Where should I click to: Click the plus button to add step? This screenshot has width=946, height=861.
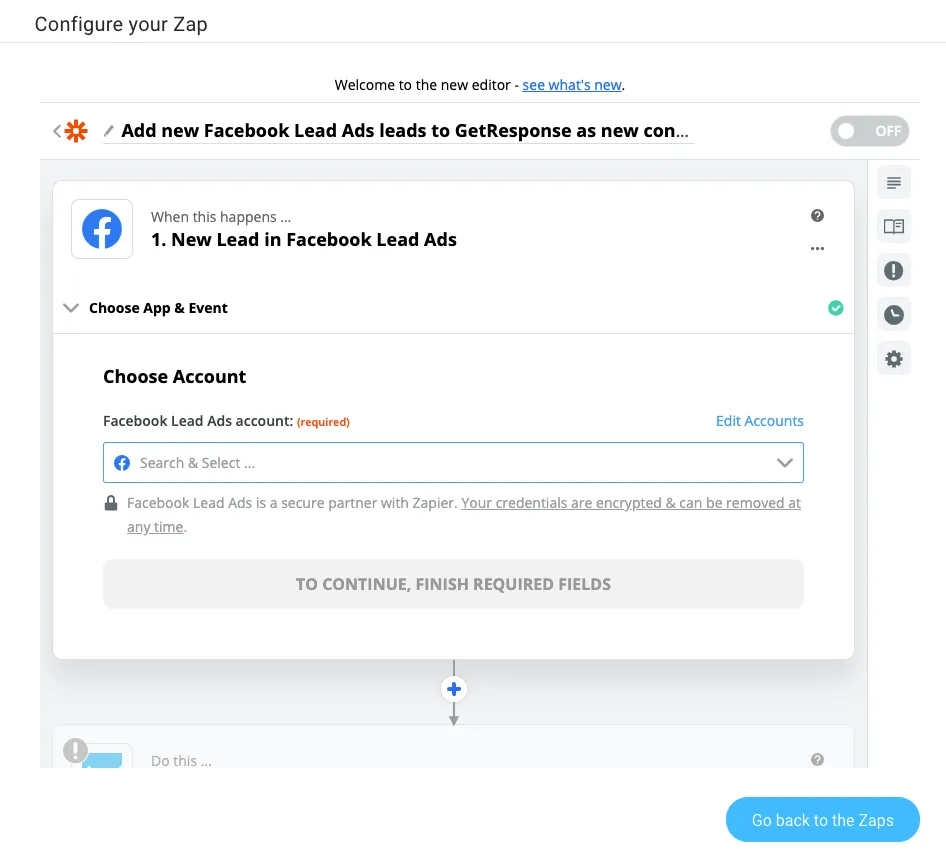[x=454, y=689]
